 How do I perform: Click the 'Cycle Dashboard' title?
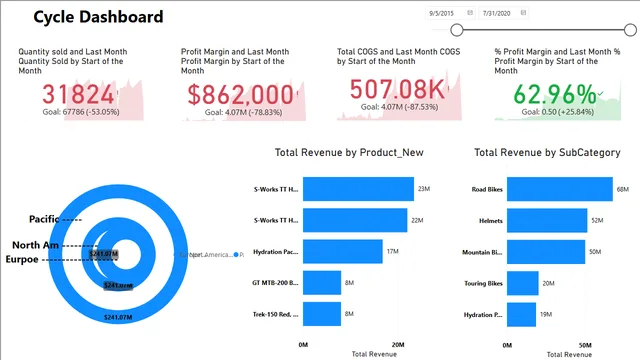tap(98, 17)
